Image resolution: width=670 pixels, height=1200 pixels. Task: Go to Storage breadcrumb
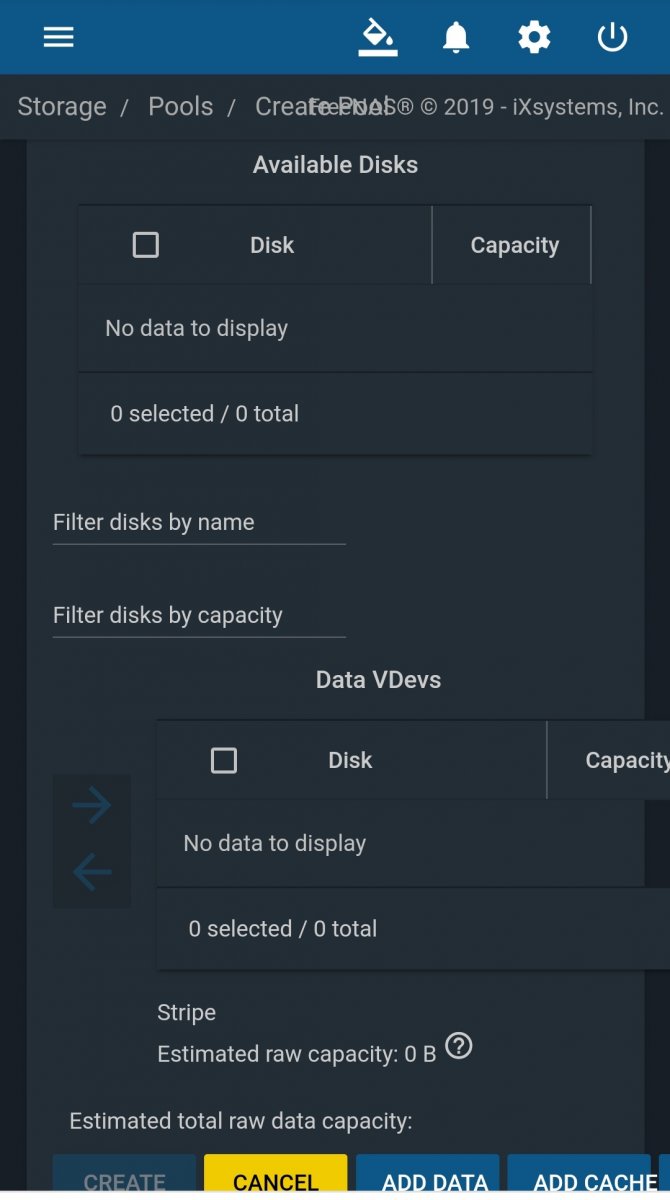pyautogui.click(x=62, y=107)
